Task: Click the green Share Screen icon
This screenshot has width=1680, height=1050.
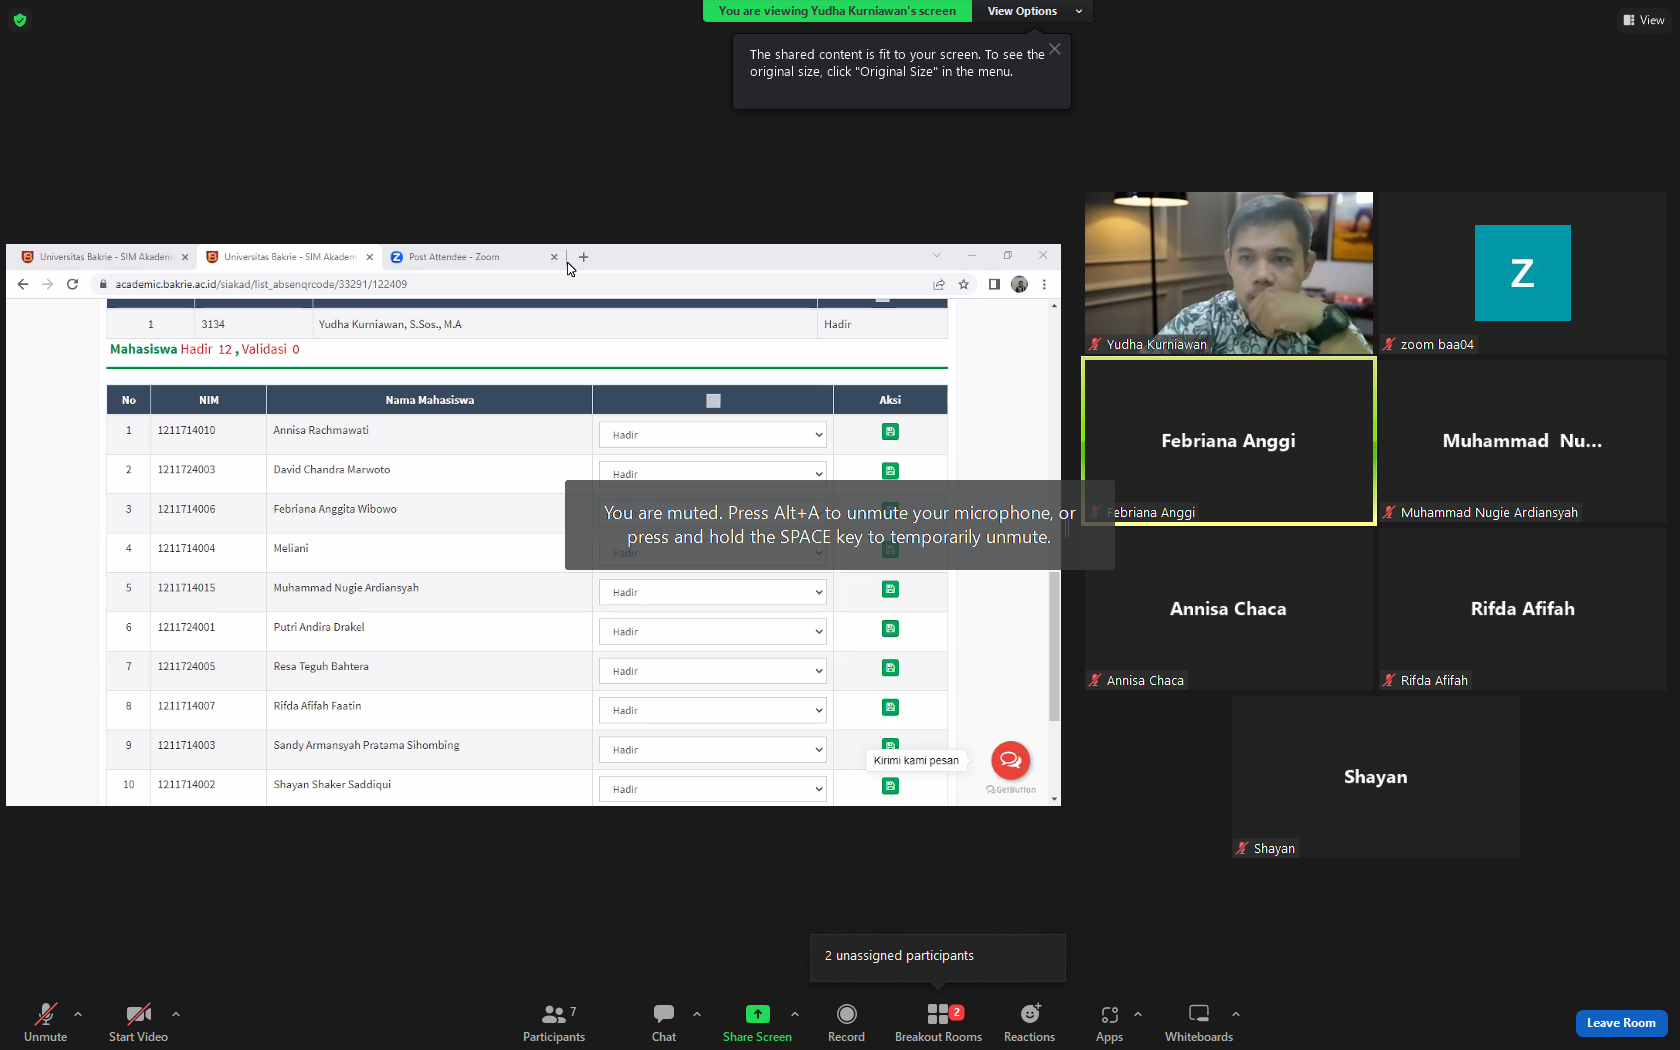Action: [x=757, y=1014]
